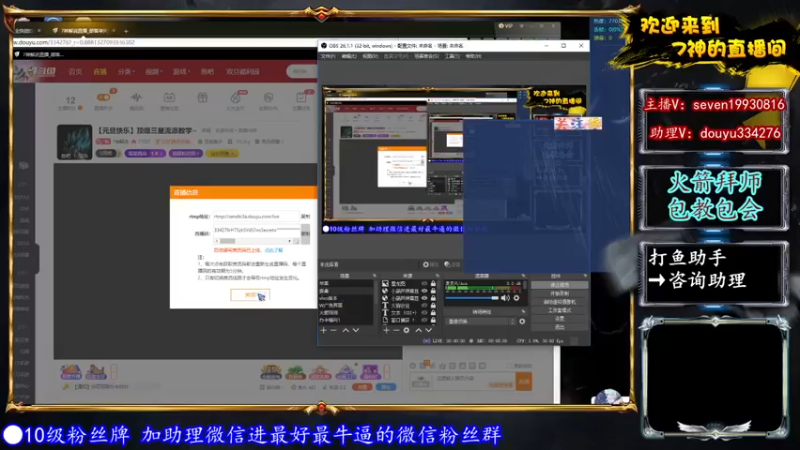
Task: Click 停止推流 in OBS controls
Action: pos(560,285)
